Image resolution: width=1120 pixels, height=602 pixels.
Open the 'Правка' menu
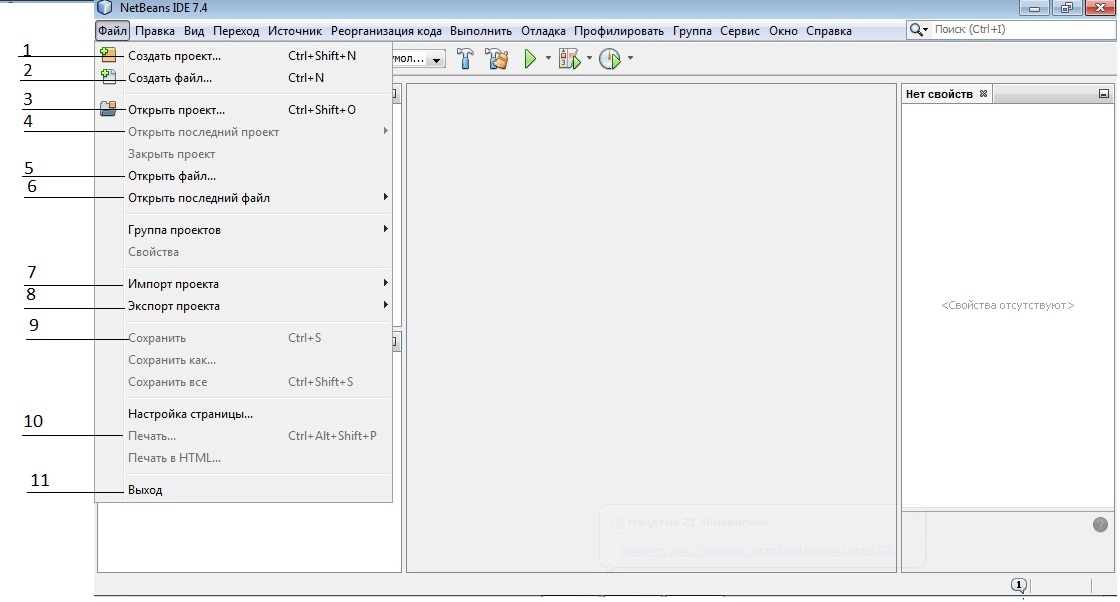154,31
